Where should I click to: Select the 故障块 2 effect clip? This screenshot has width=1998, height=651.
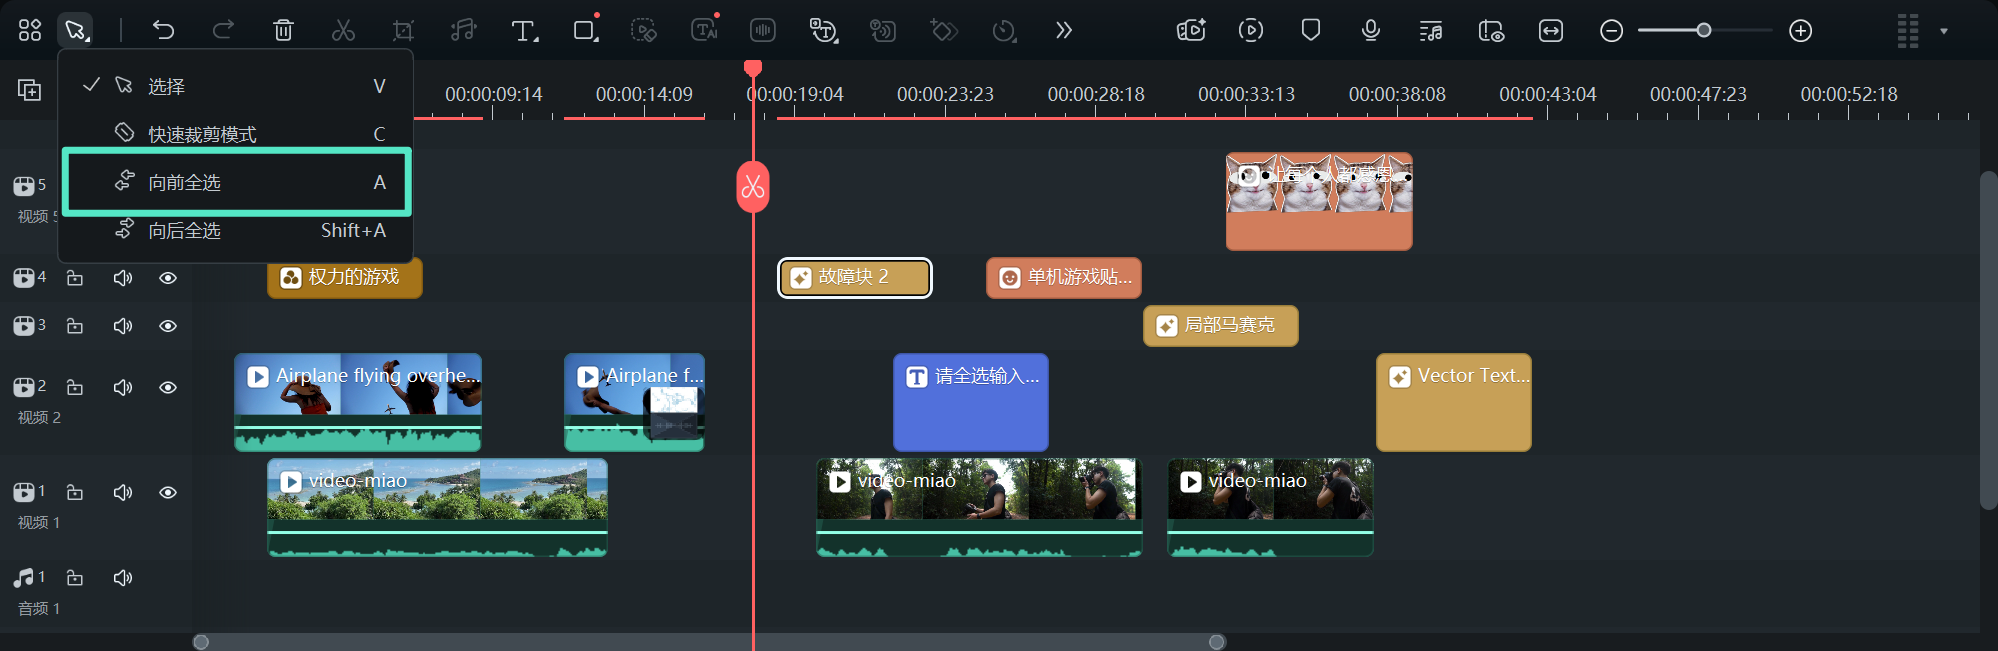click(x=854, y=277)
